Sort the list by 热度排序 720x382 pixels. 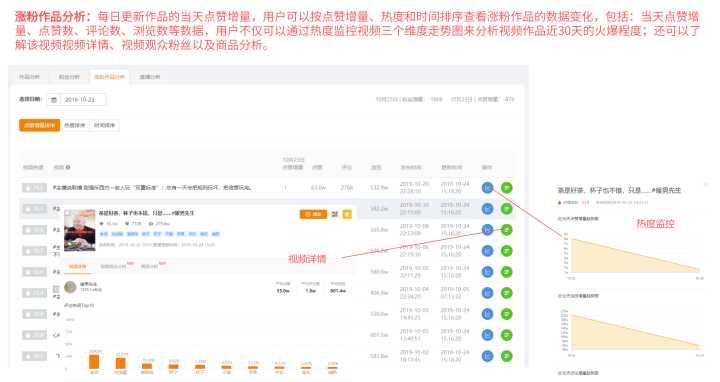(74, 125)
